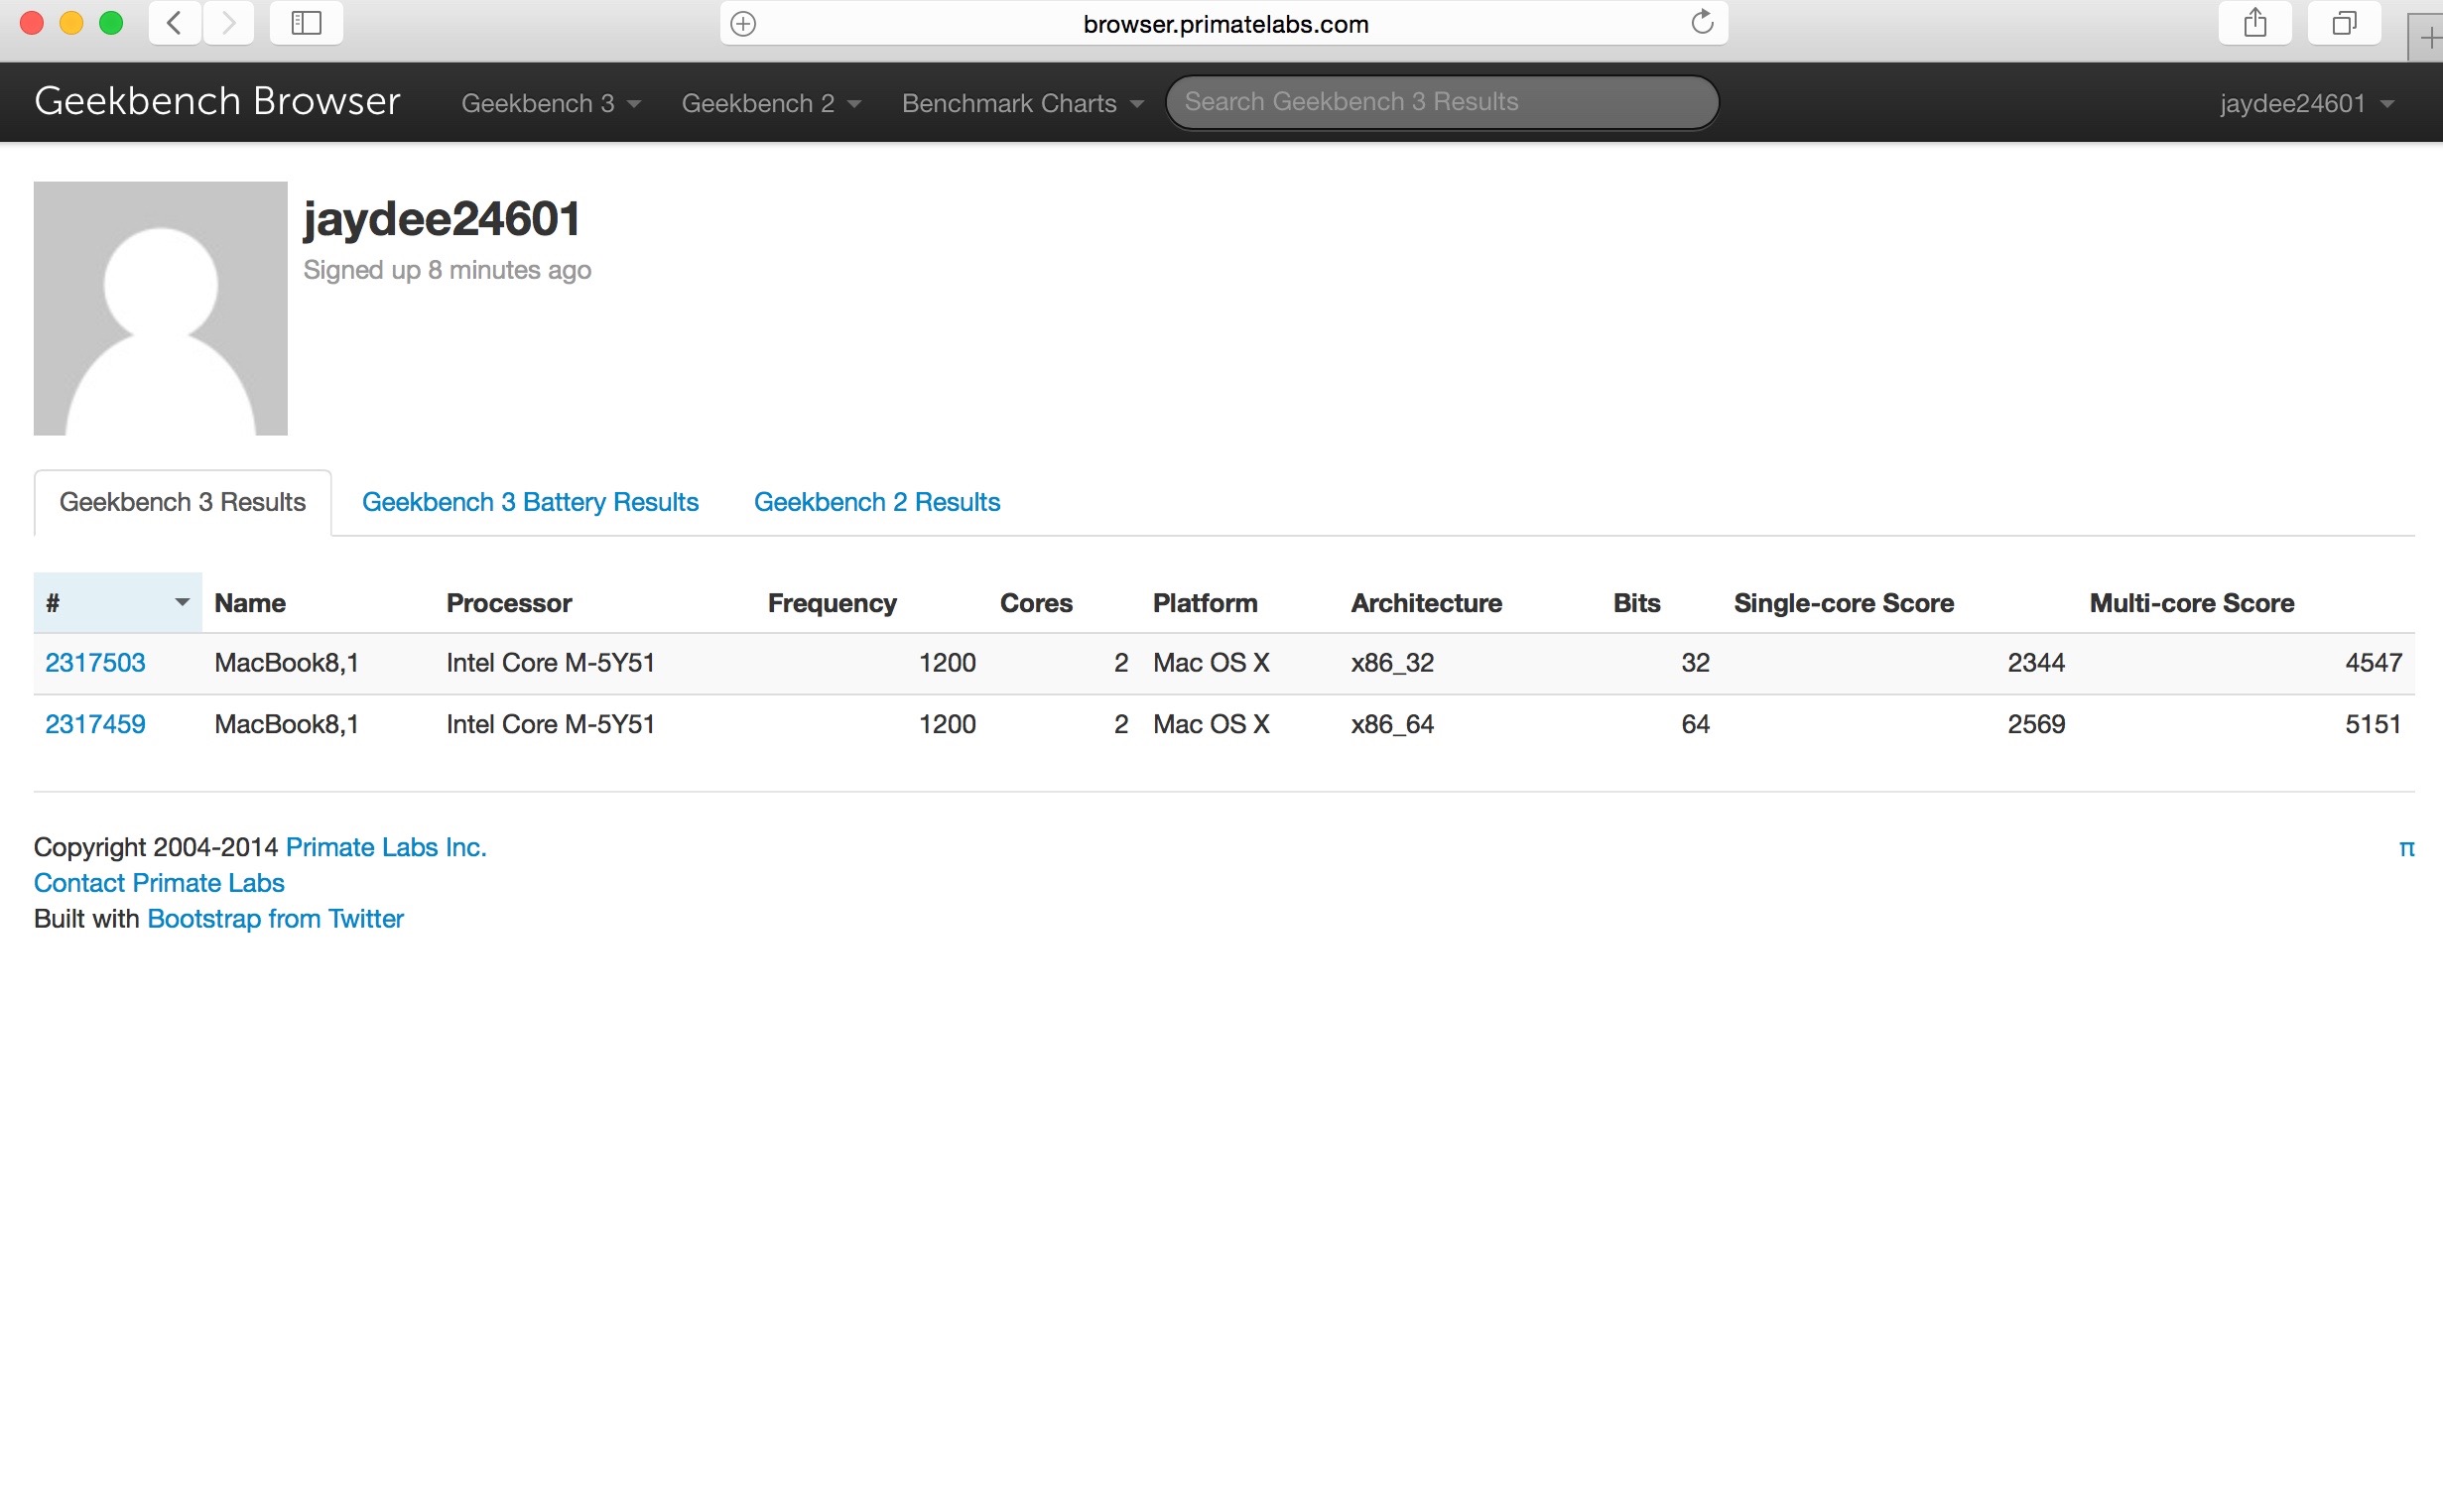Viewport: 2443px width, 1512px height.
Task: Click the Safari back arrow button
Action: [x=174, y=23]
